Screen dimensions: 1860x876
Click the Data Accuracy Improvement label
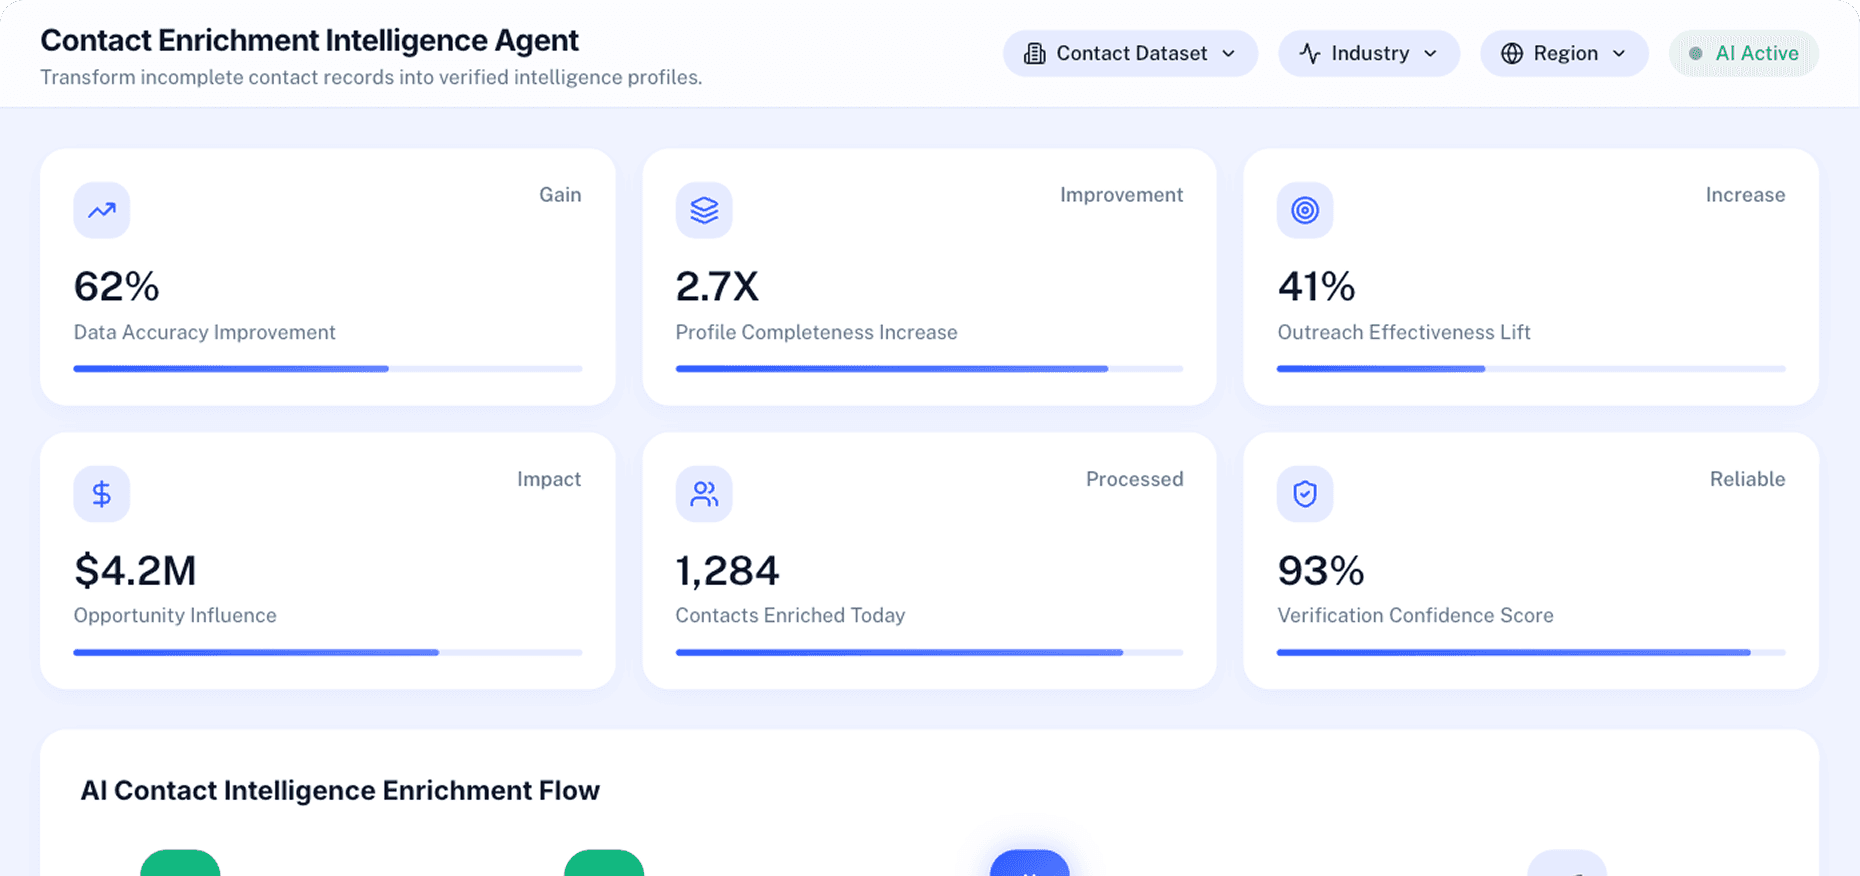click(x=204, y=332)
